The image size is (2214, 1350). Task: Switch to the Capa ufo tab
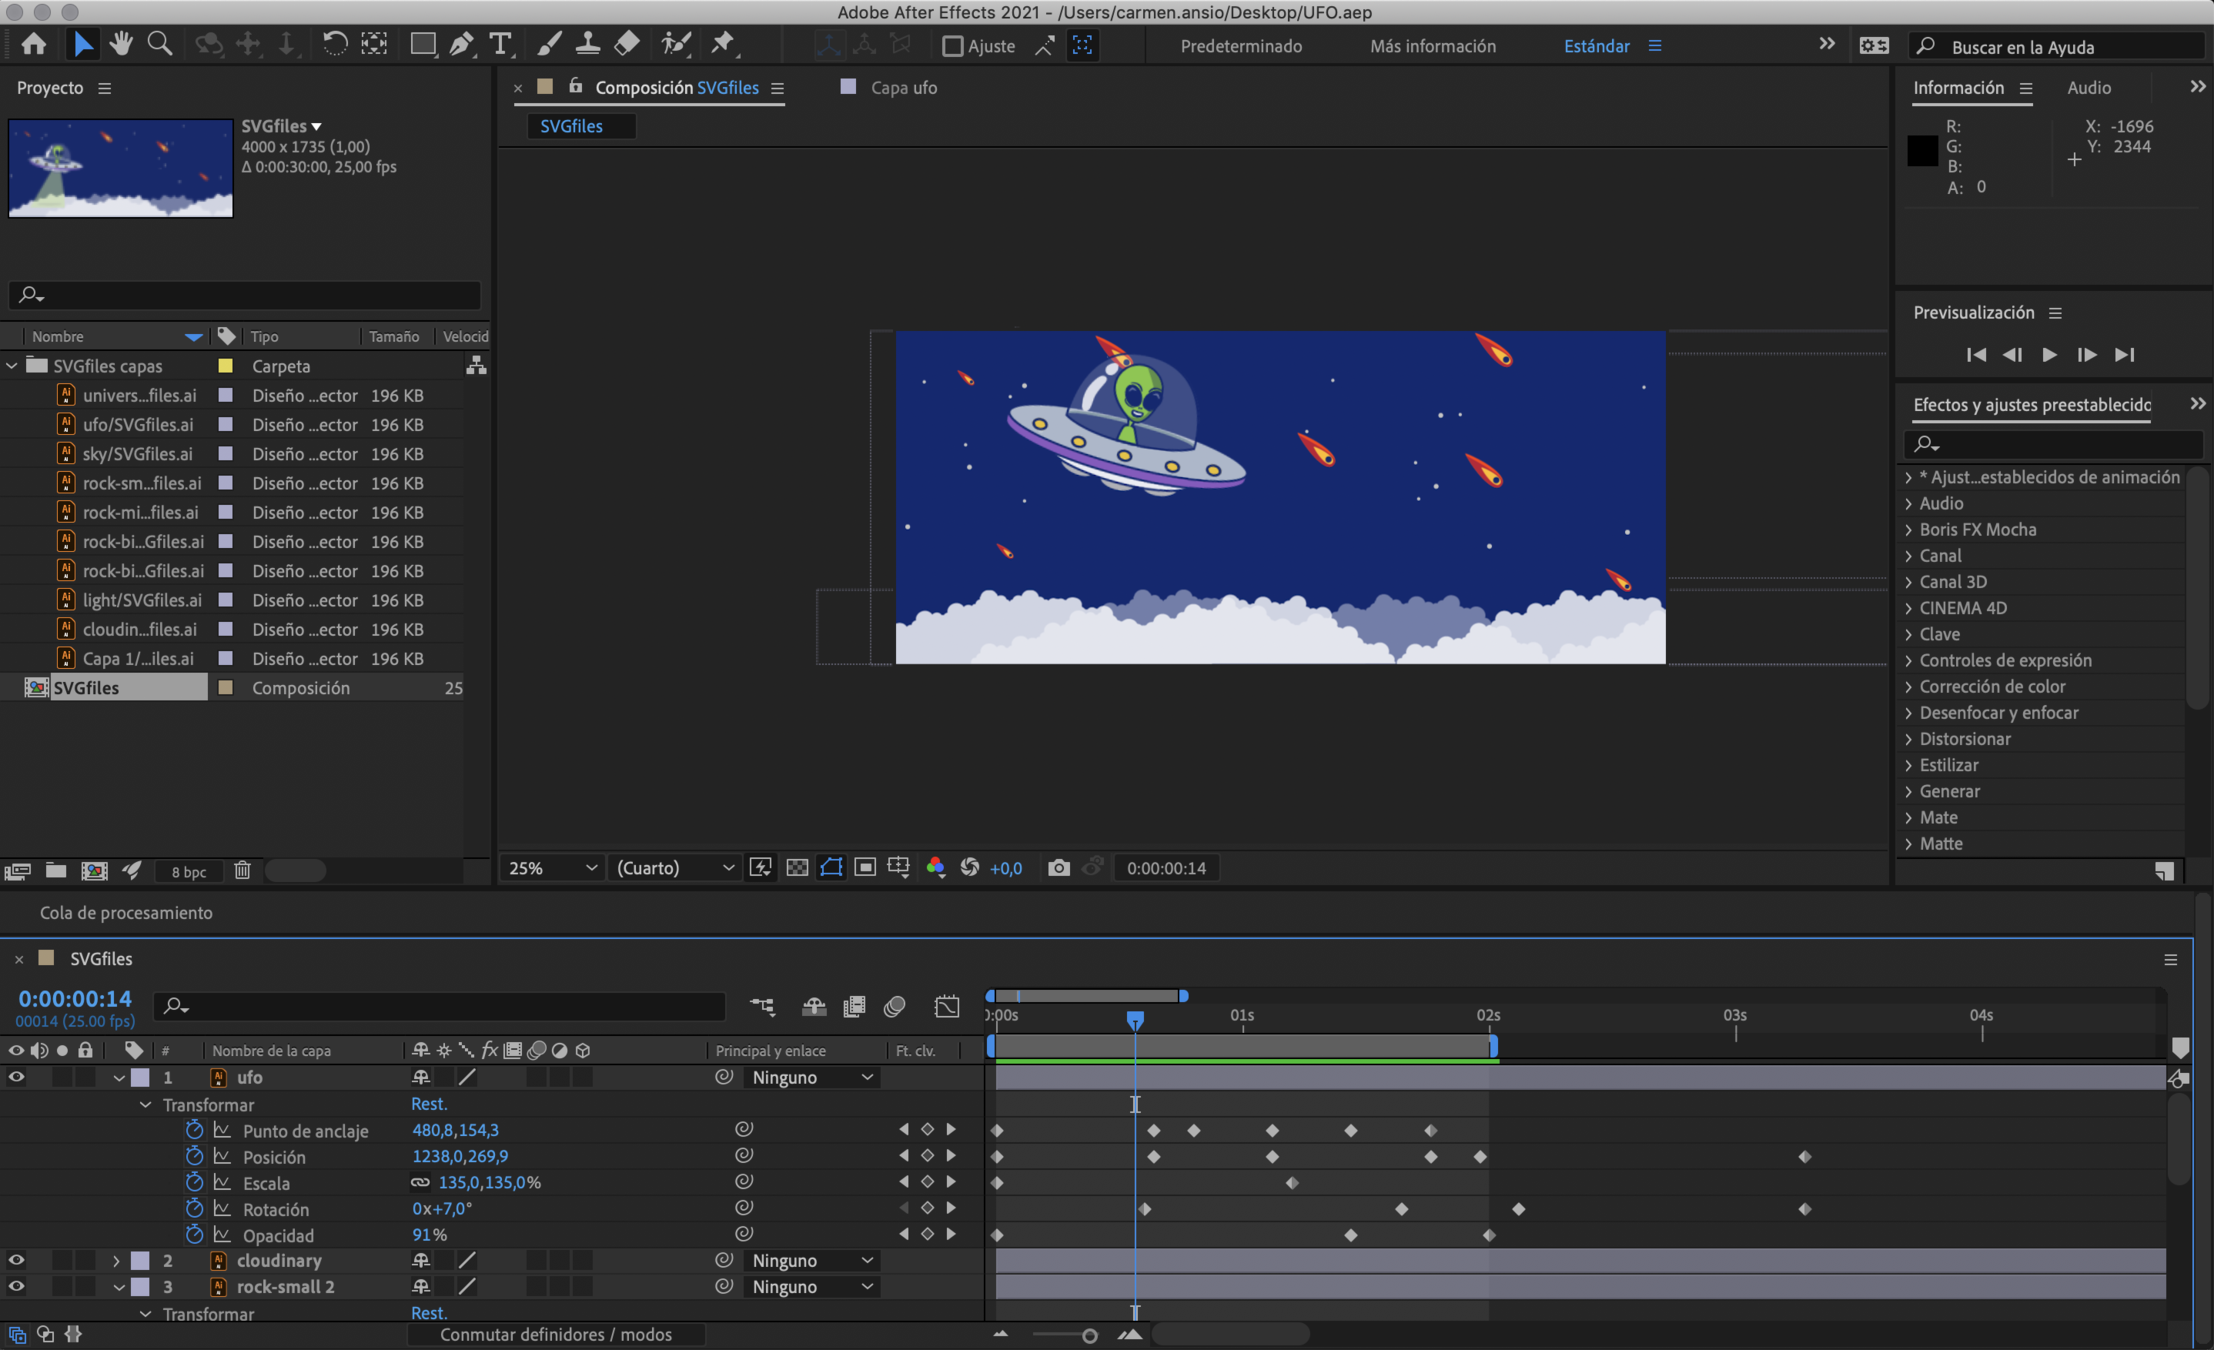(902, 88)
